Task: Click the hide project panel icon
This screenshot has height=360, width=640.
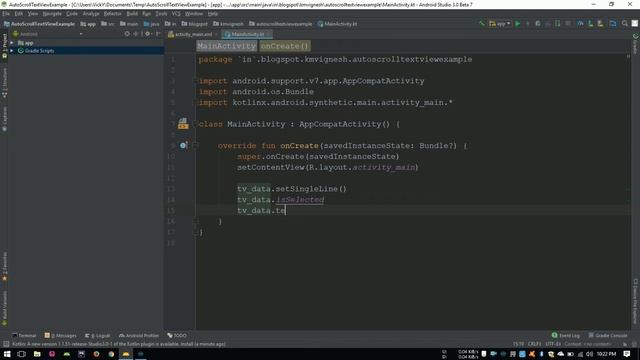Action: (158, 34)
